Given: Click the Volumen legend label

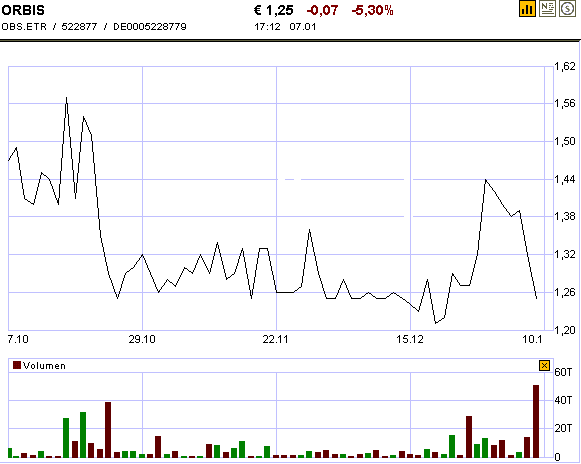Looking at the screenshot, I should pyautogui.click(x=44, y=366).
